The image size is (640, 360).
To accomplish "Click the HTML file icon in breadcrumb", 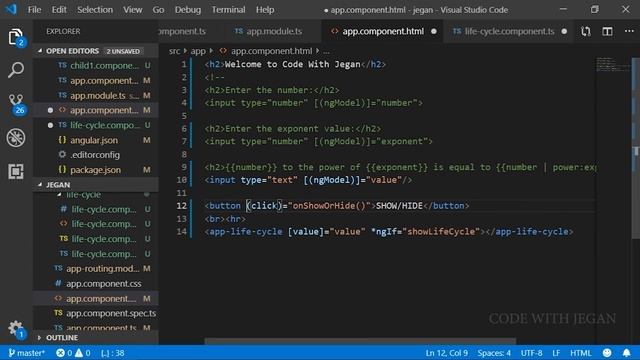I will point(223,51).
